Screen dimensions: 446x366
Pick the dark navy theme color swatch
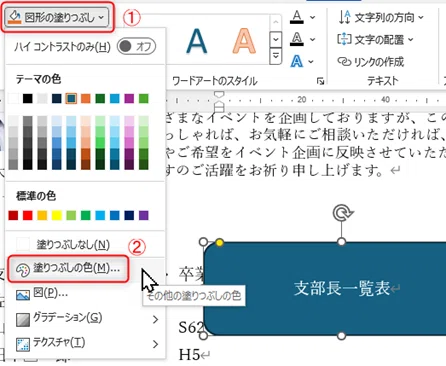[x=57, y=98]
